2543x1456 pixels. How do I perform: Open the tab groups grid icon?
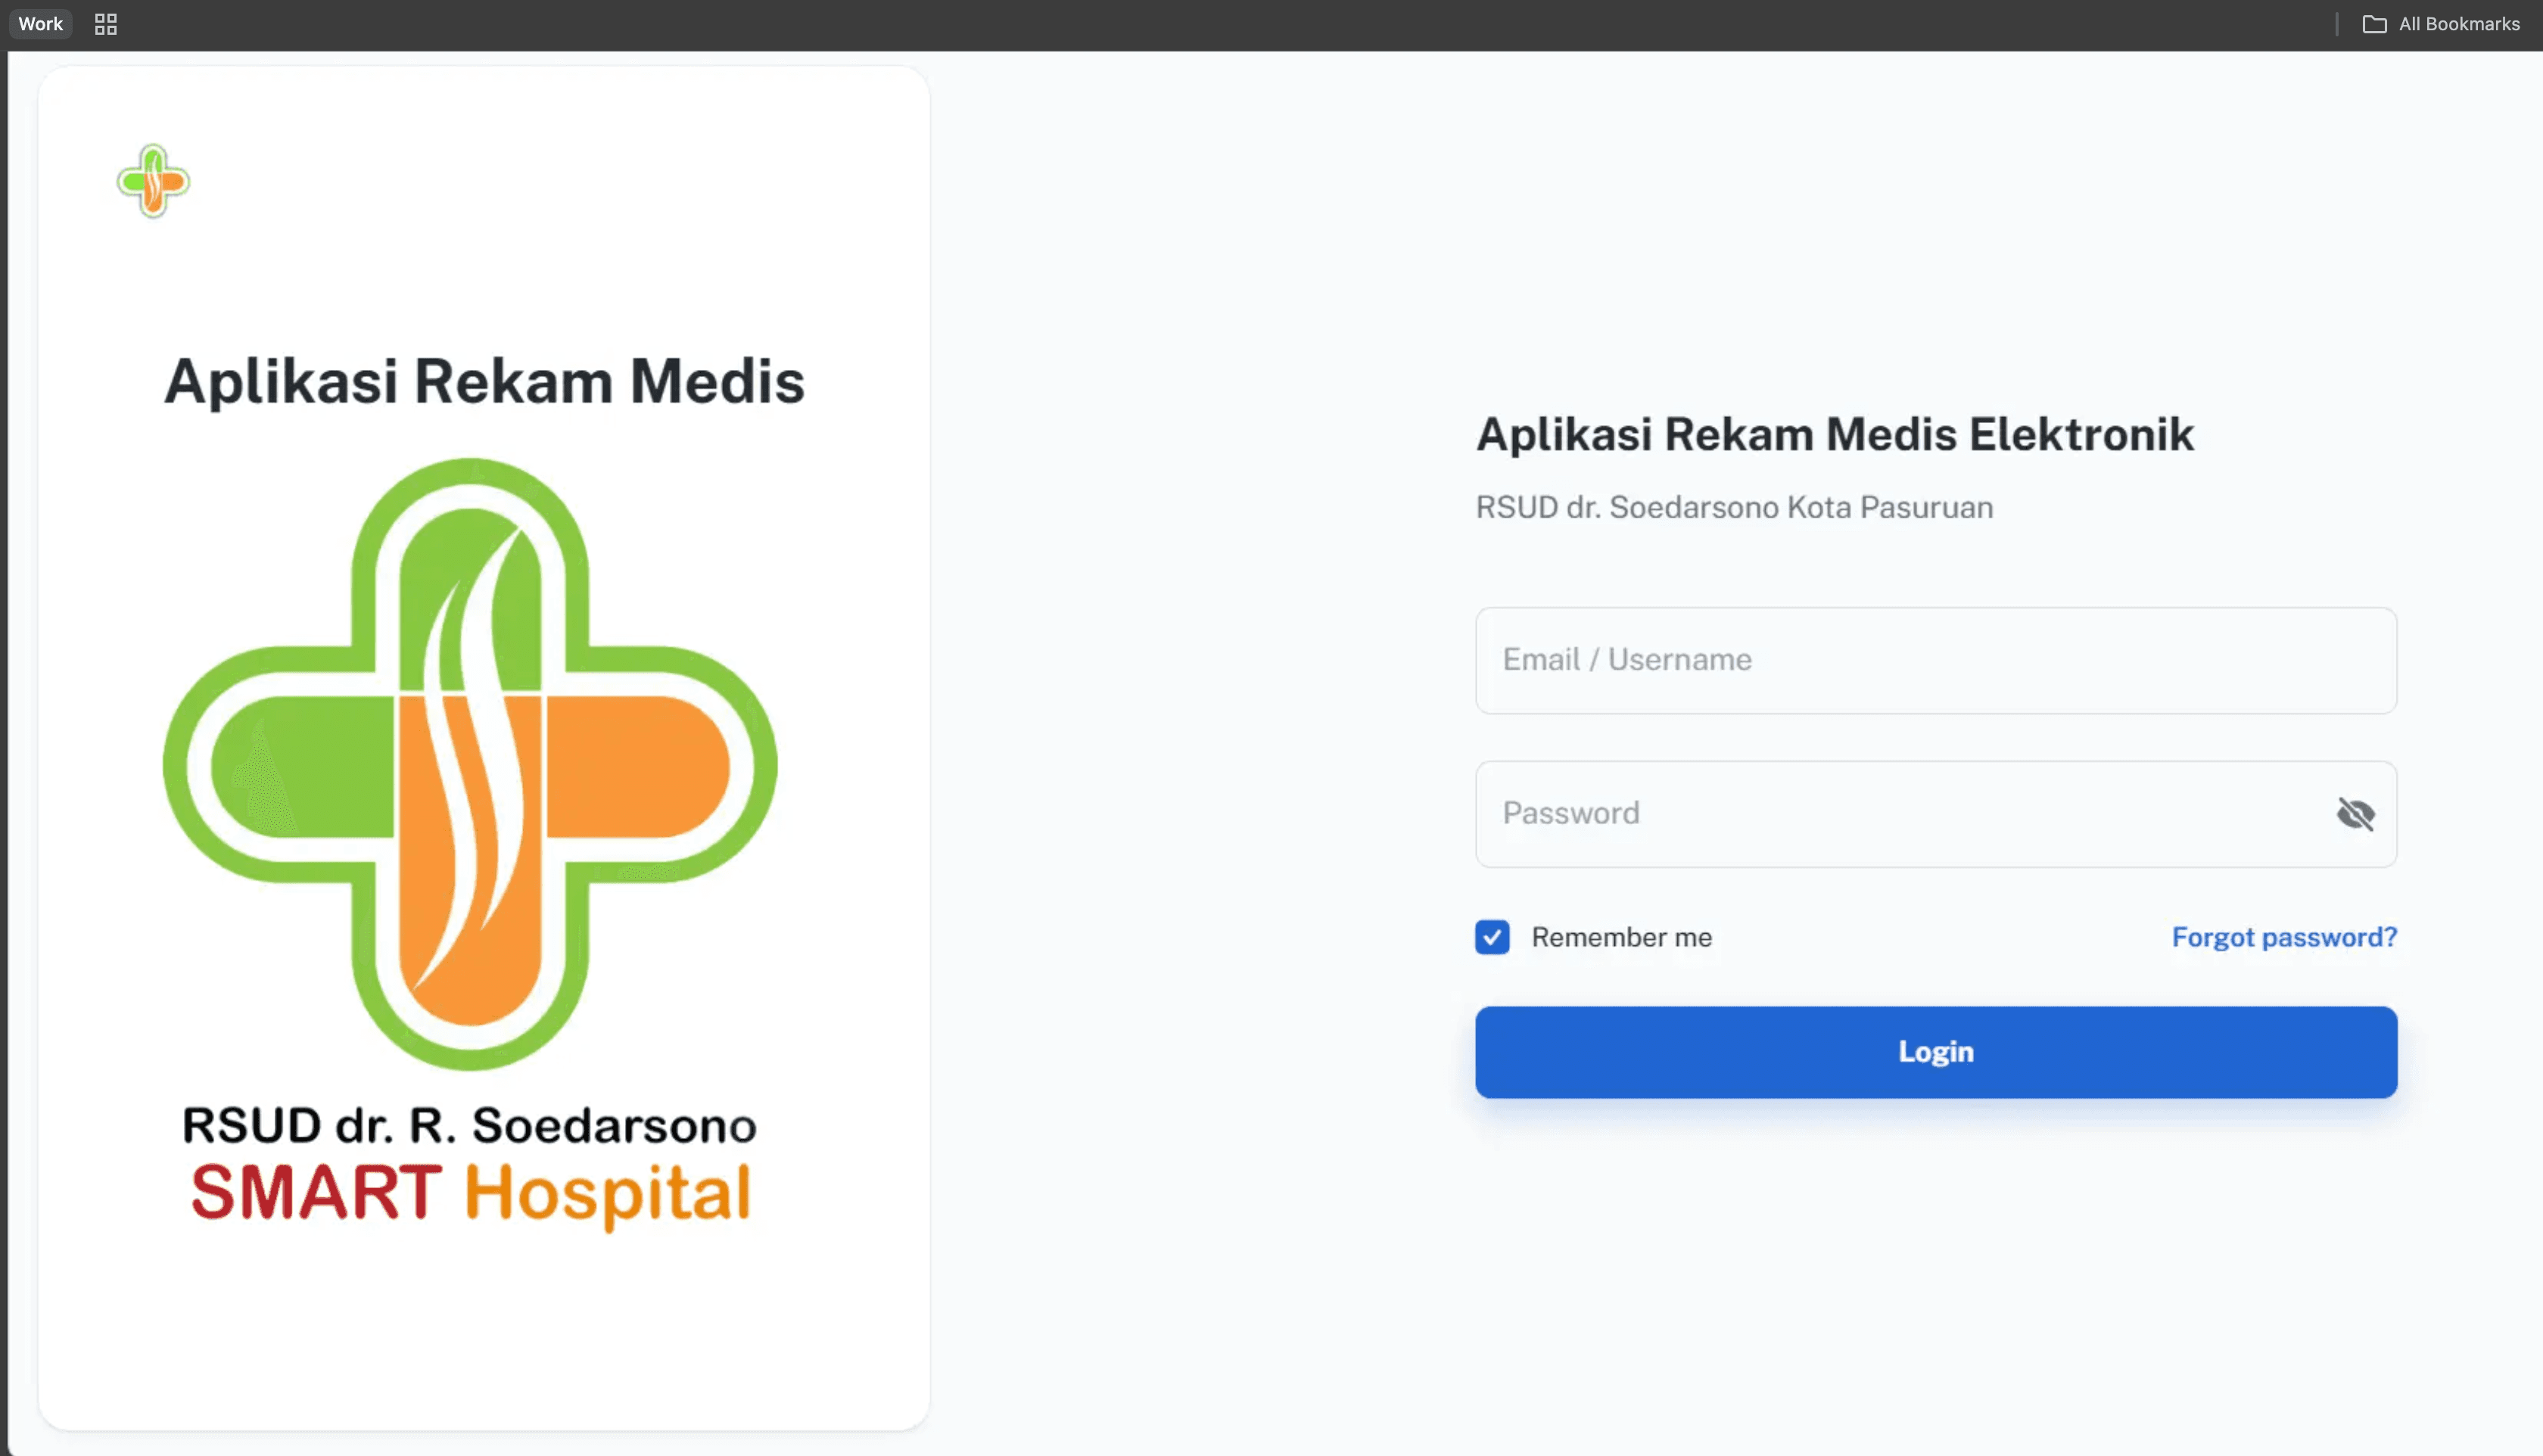tap(106, 24)
